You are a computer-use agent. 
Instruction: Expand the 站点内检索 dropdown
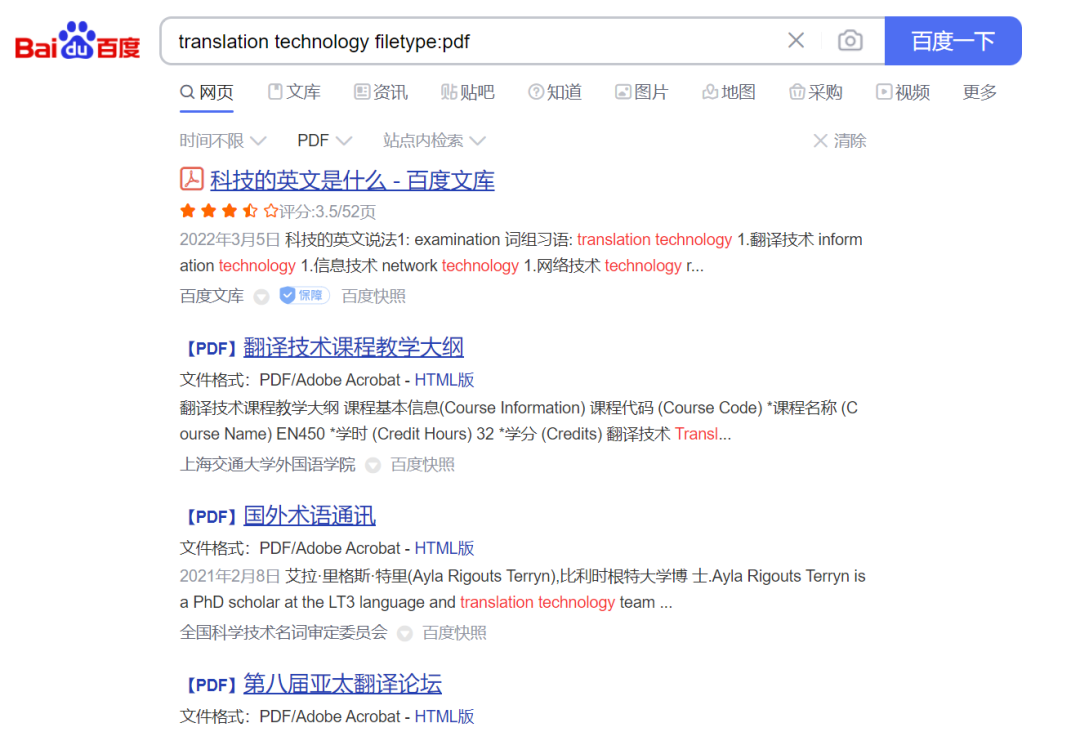435,140
